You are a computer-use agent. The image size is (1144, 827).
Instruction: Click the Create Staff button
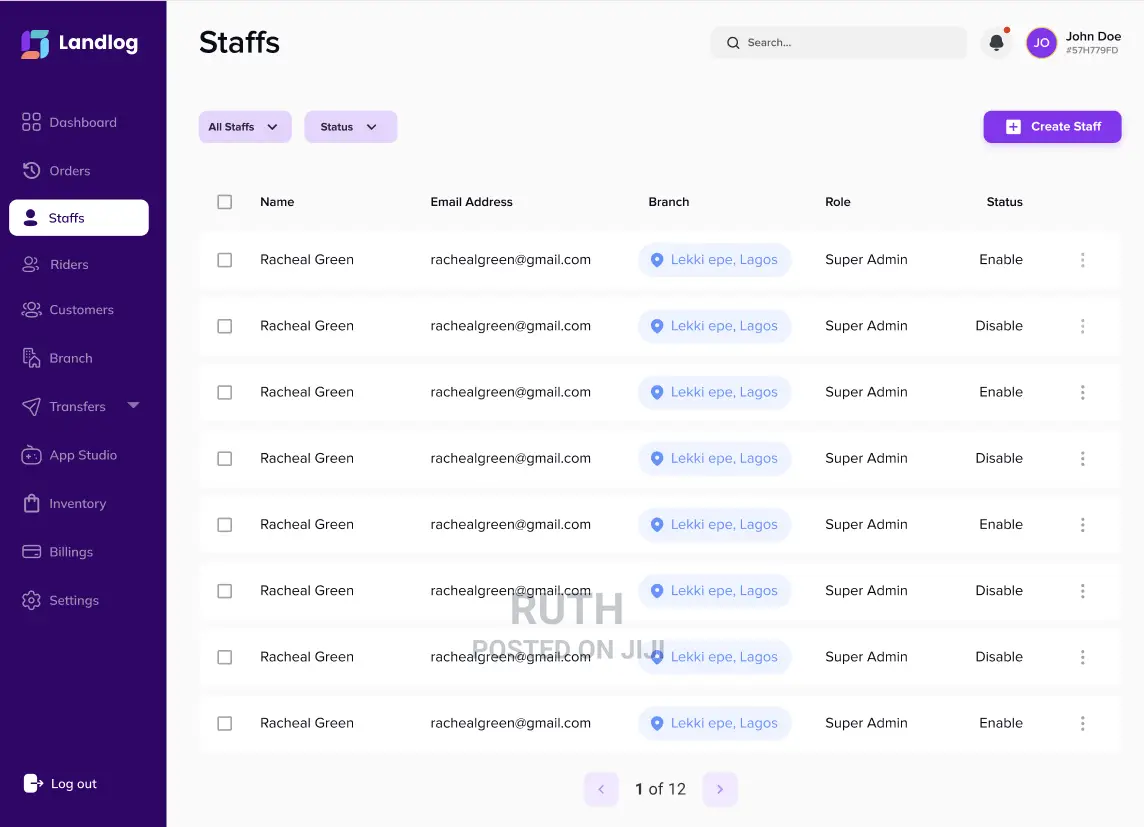click(x=1052, y=127)
